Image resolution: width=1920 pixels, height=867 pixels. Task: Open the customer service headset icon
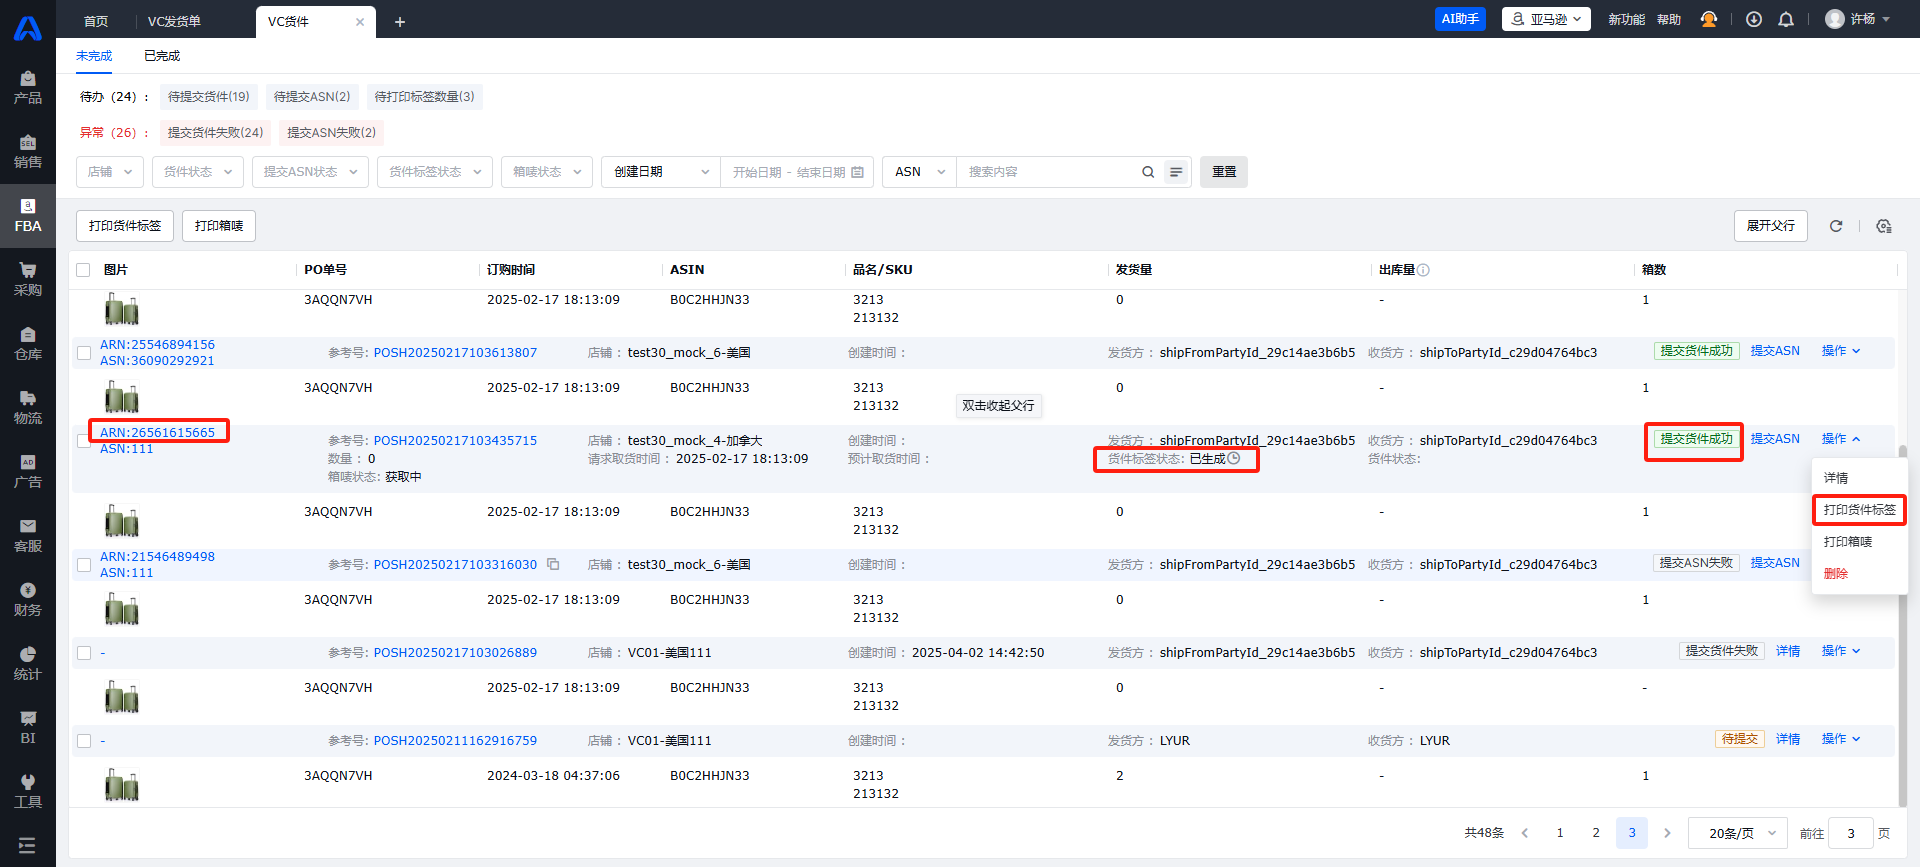click(x=1709, y=19)
